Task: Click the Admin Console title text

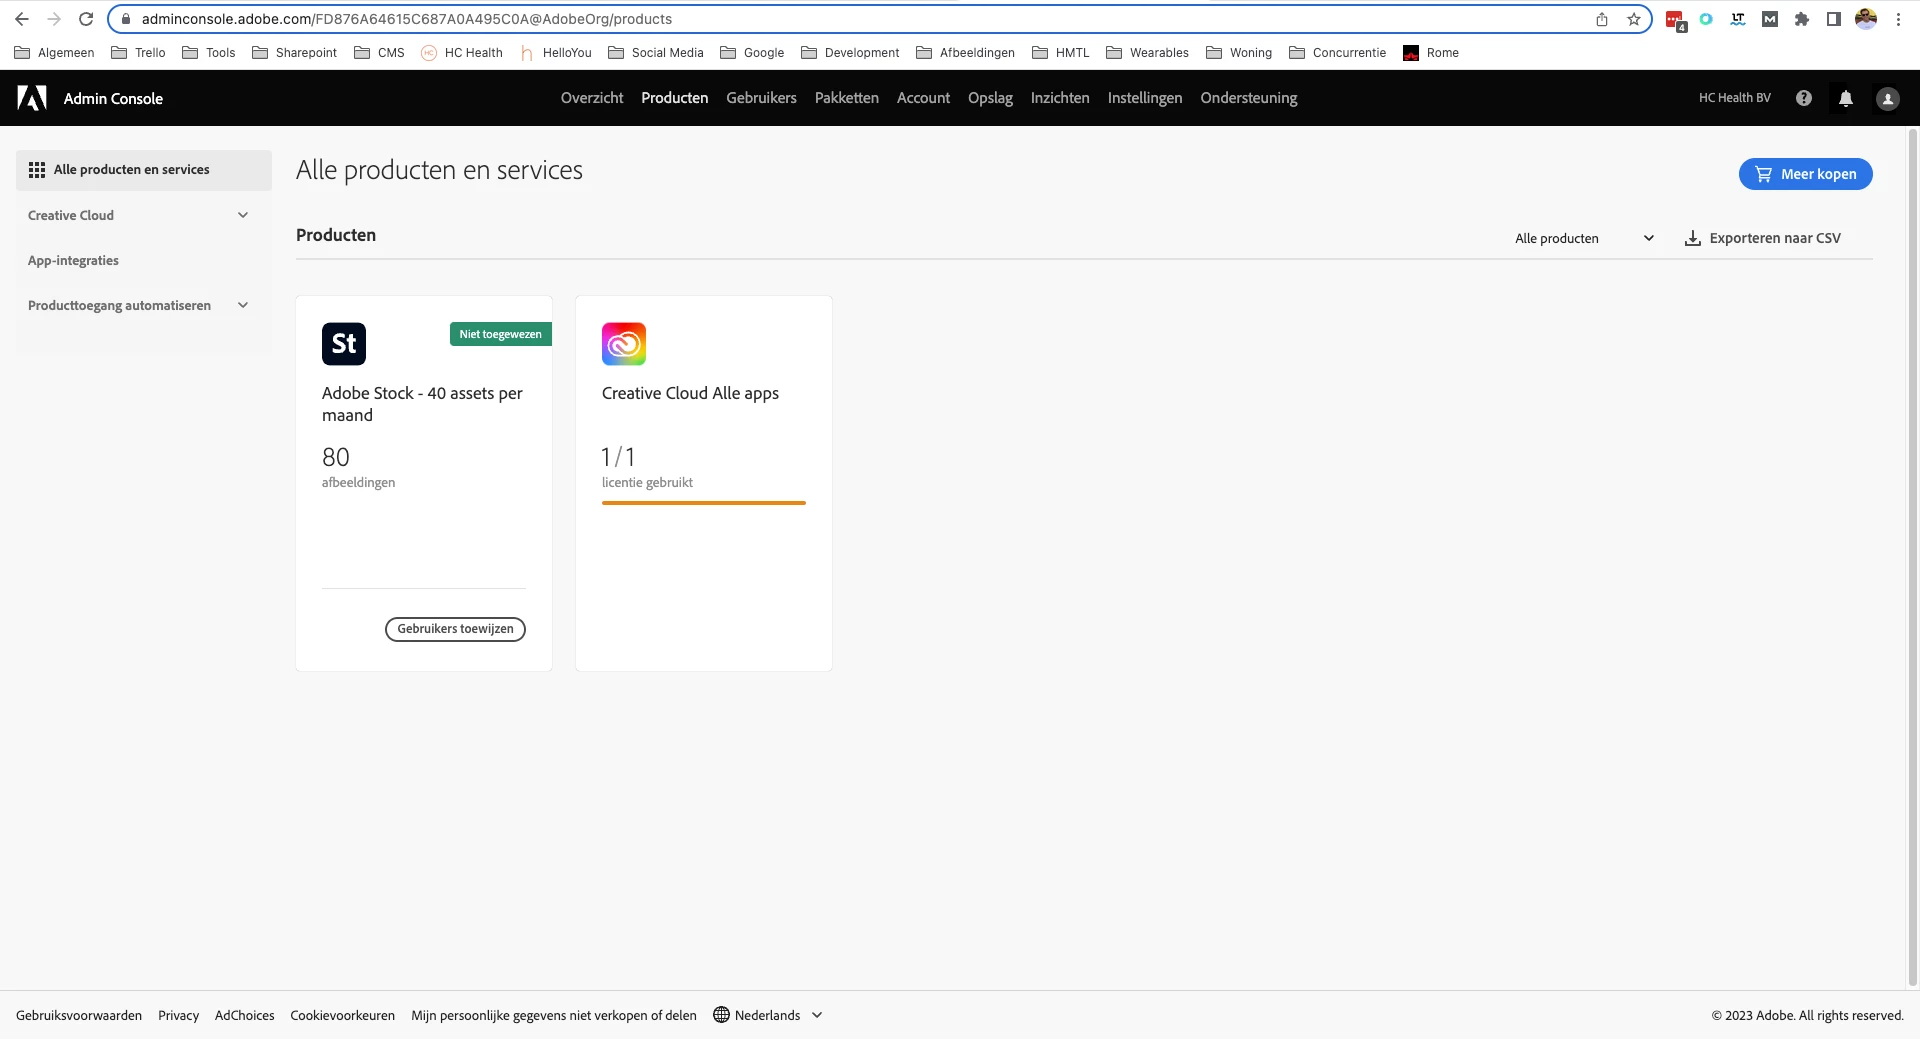Action: 113,98
